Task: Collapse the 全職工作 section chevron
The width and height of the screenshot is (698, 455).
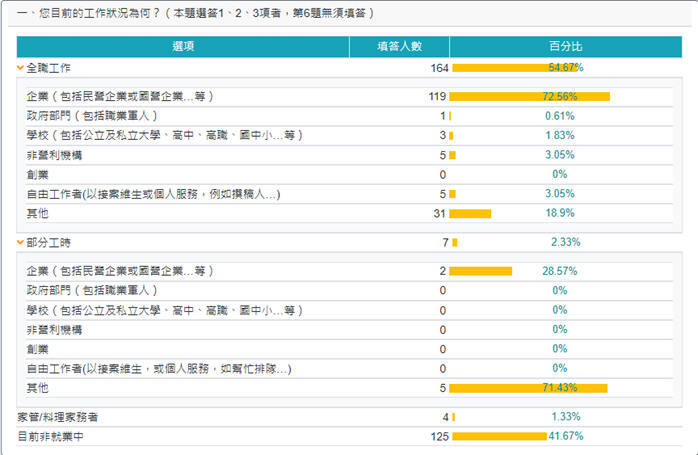Action: click(x=21, y=67)
